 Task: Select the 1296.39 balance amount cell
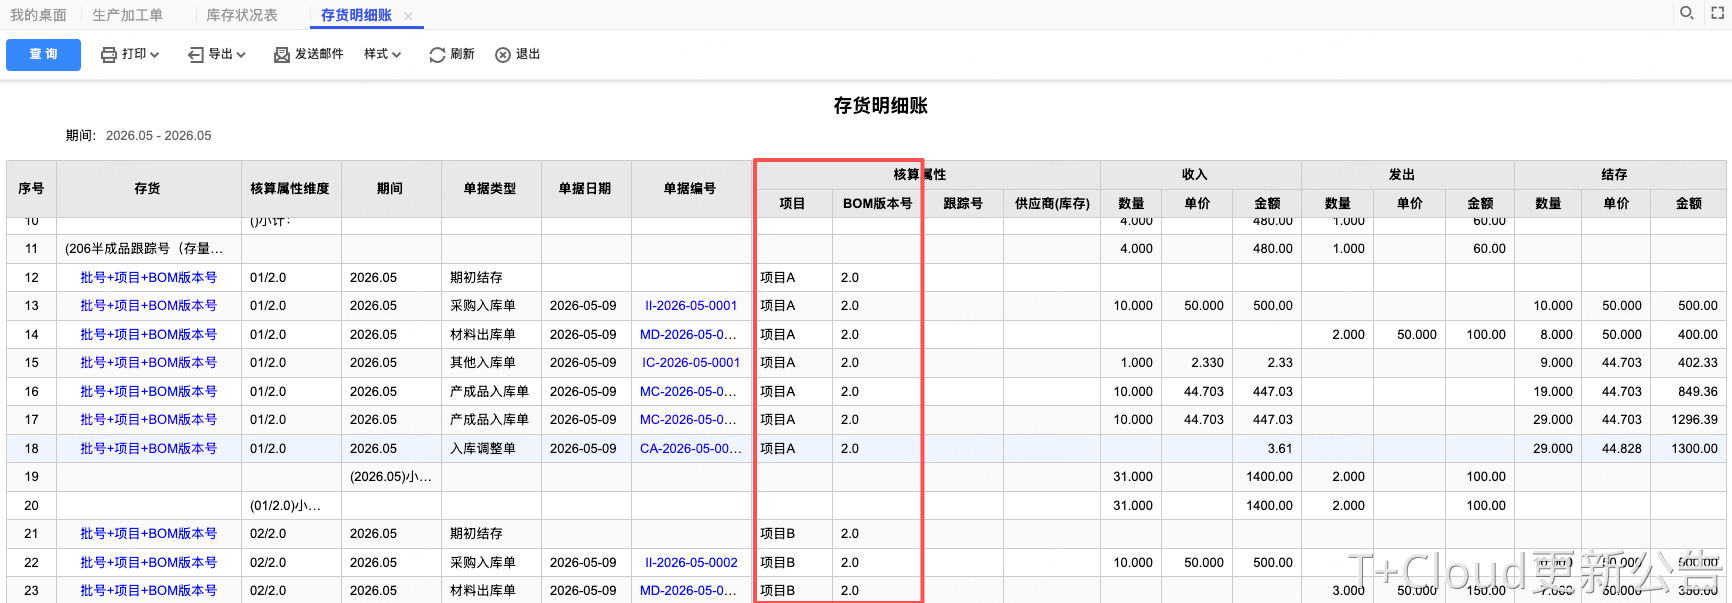click(x=1688, y=420)
